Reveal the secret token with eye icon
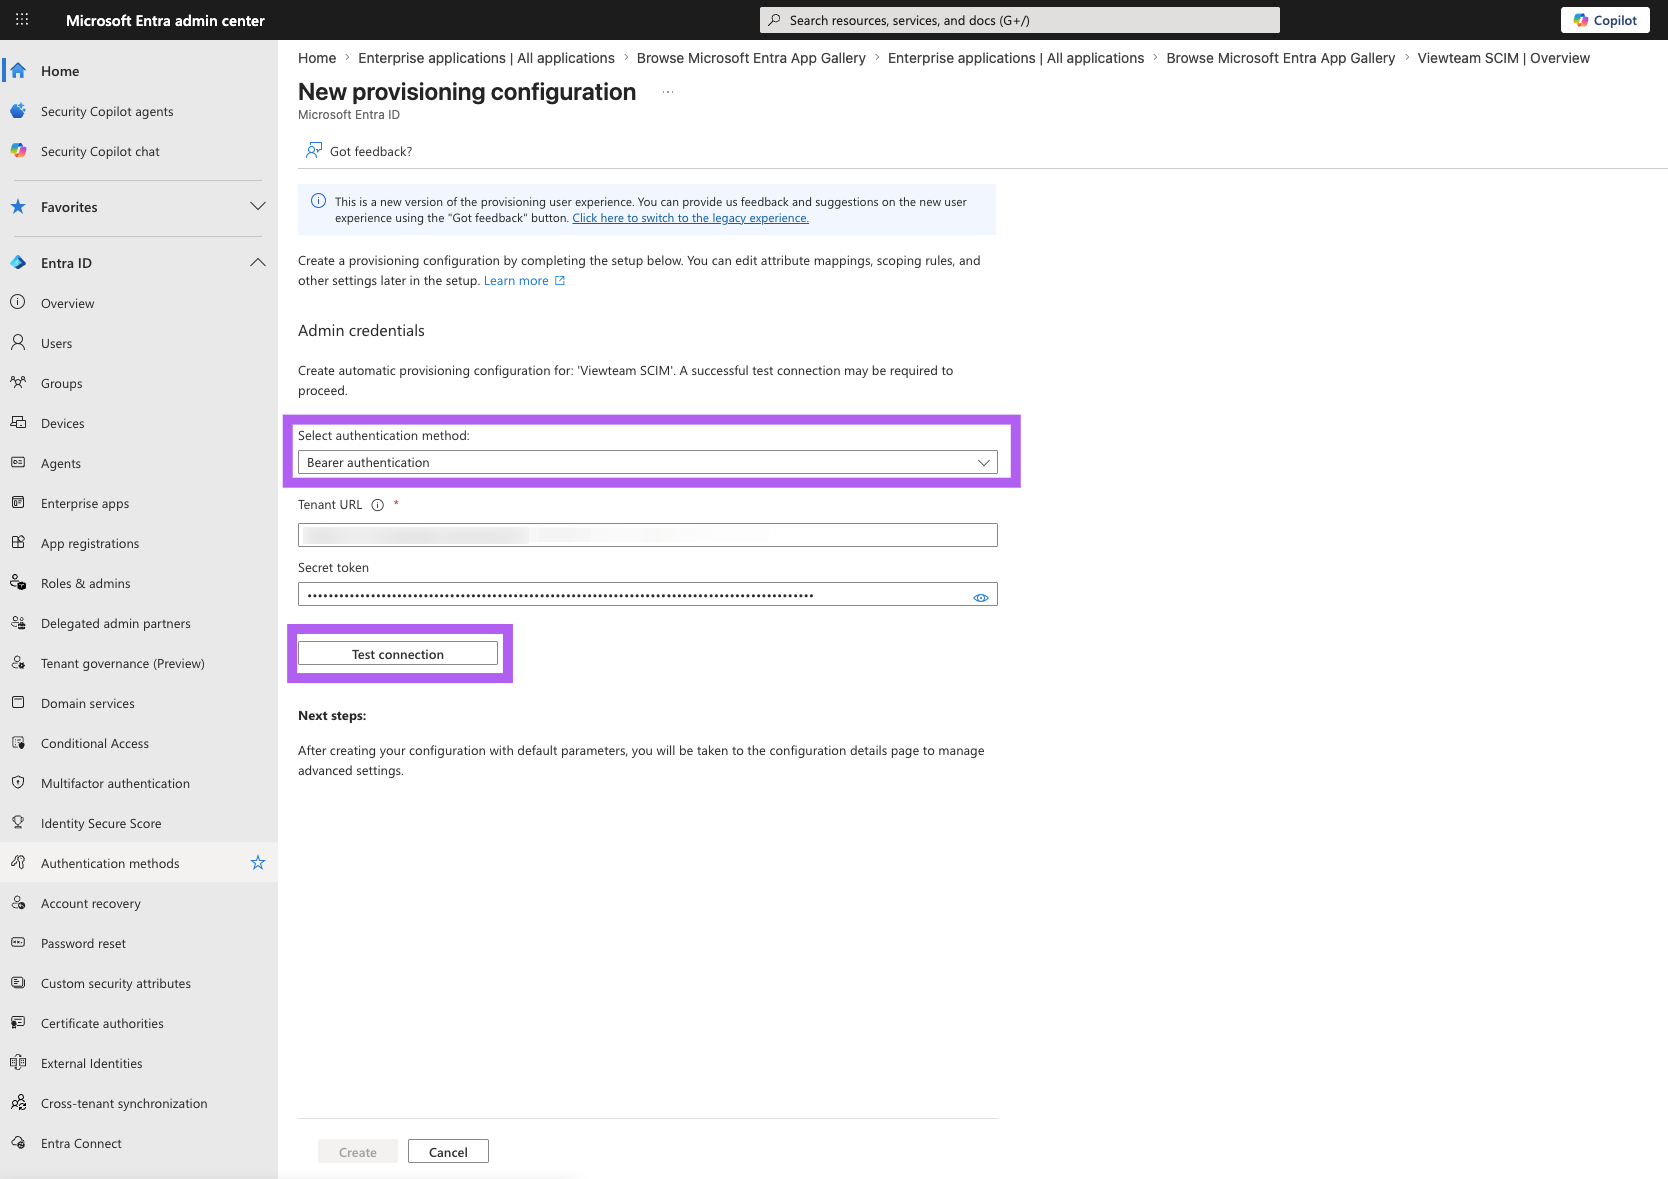Image resolution: width=1668 pixels, height=1179 pixels. [981, 597]
